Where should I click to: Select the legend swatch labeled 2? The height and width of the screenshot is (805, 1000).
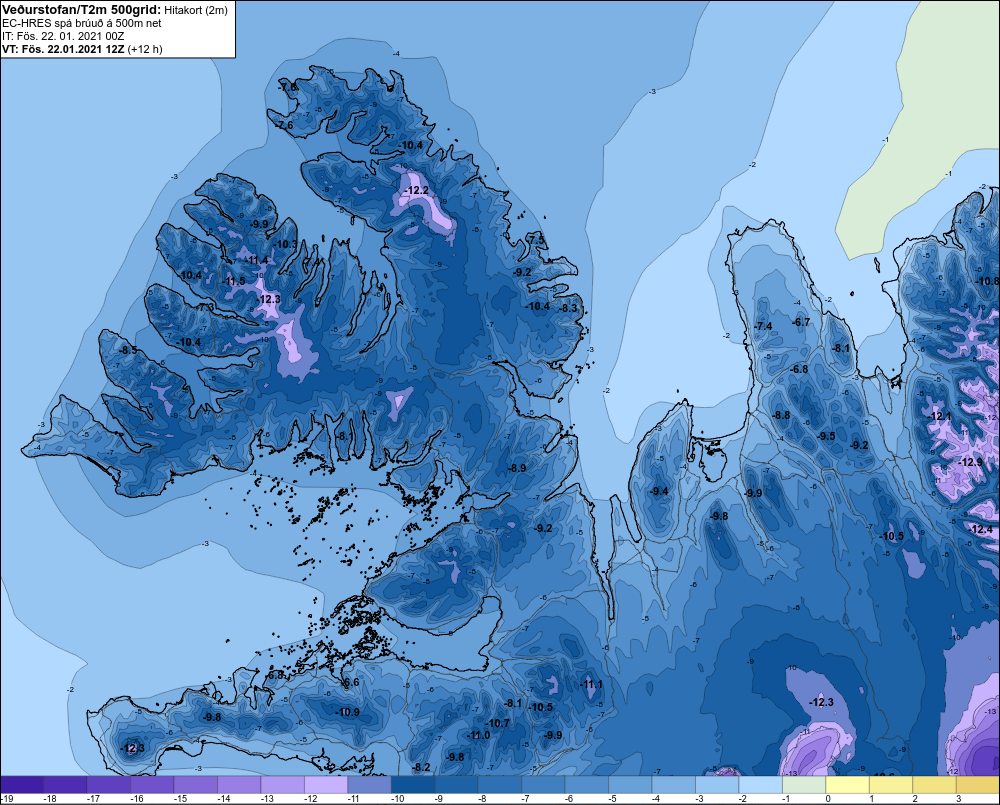click(x=934, y=785)
